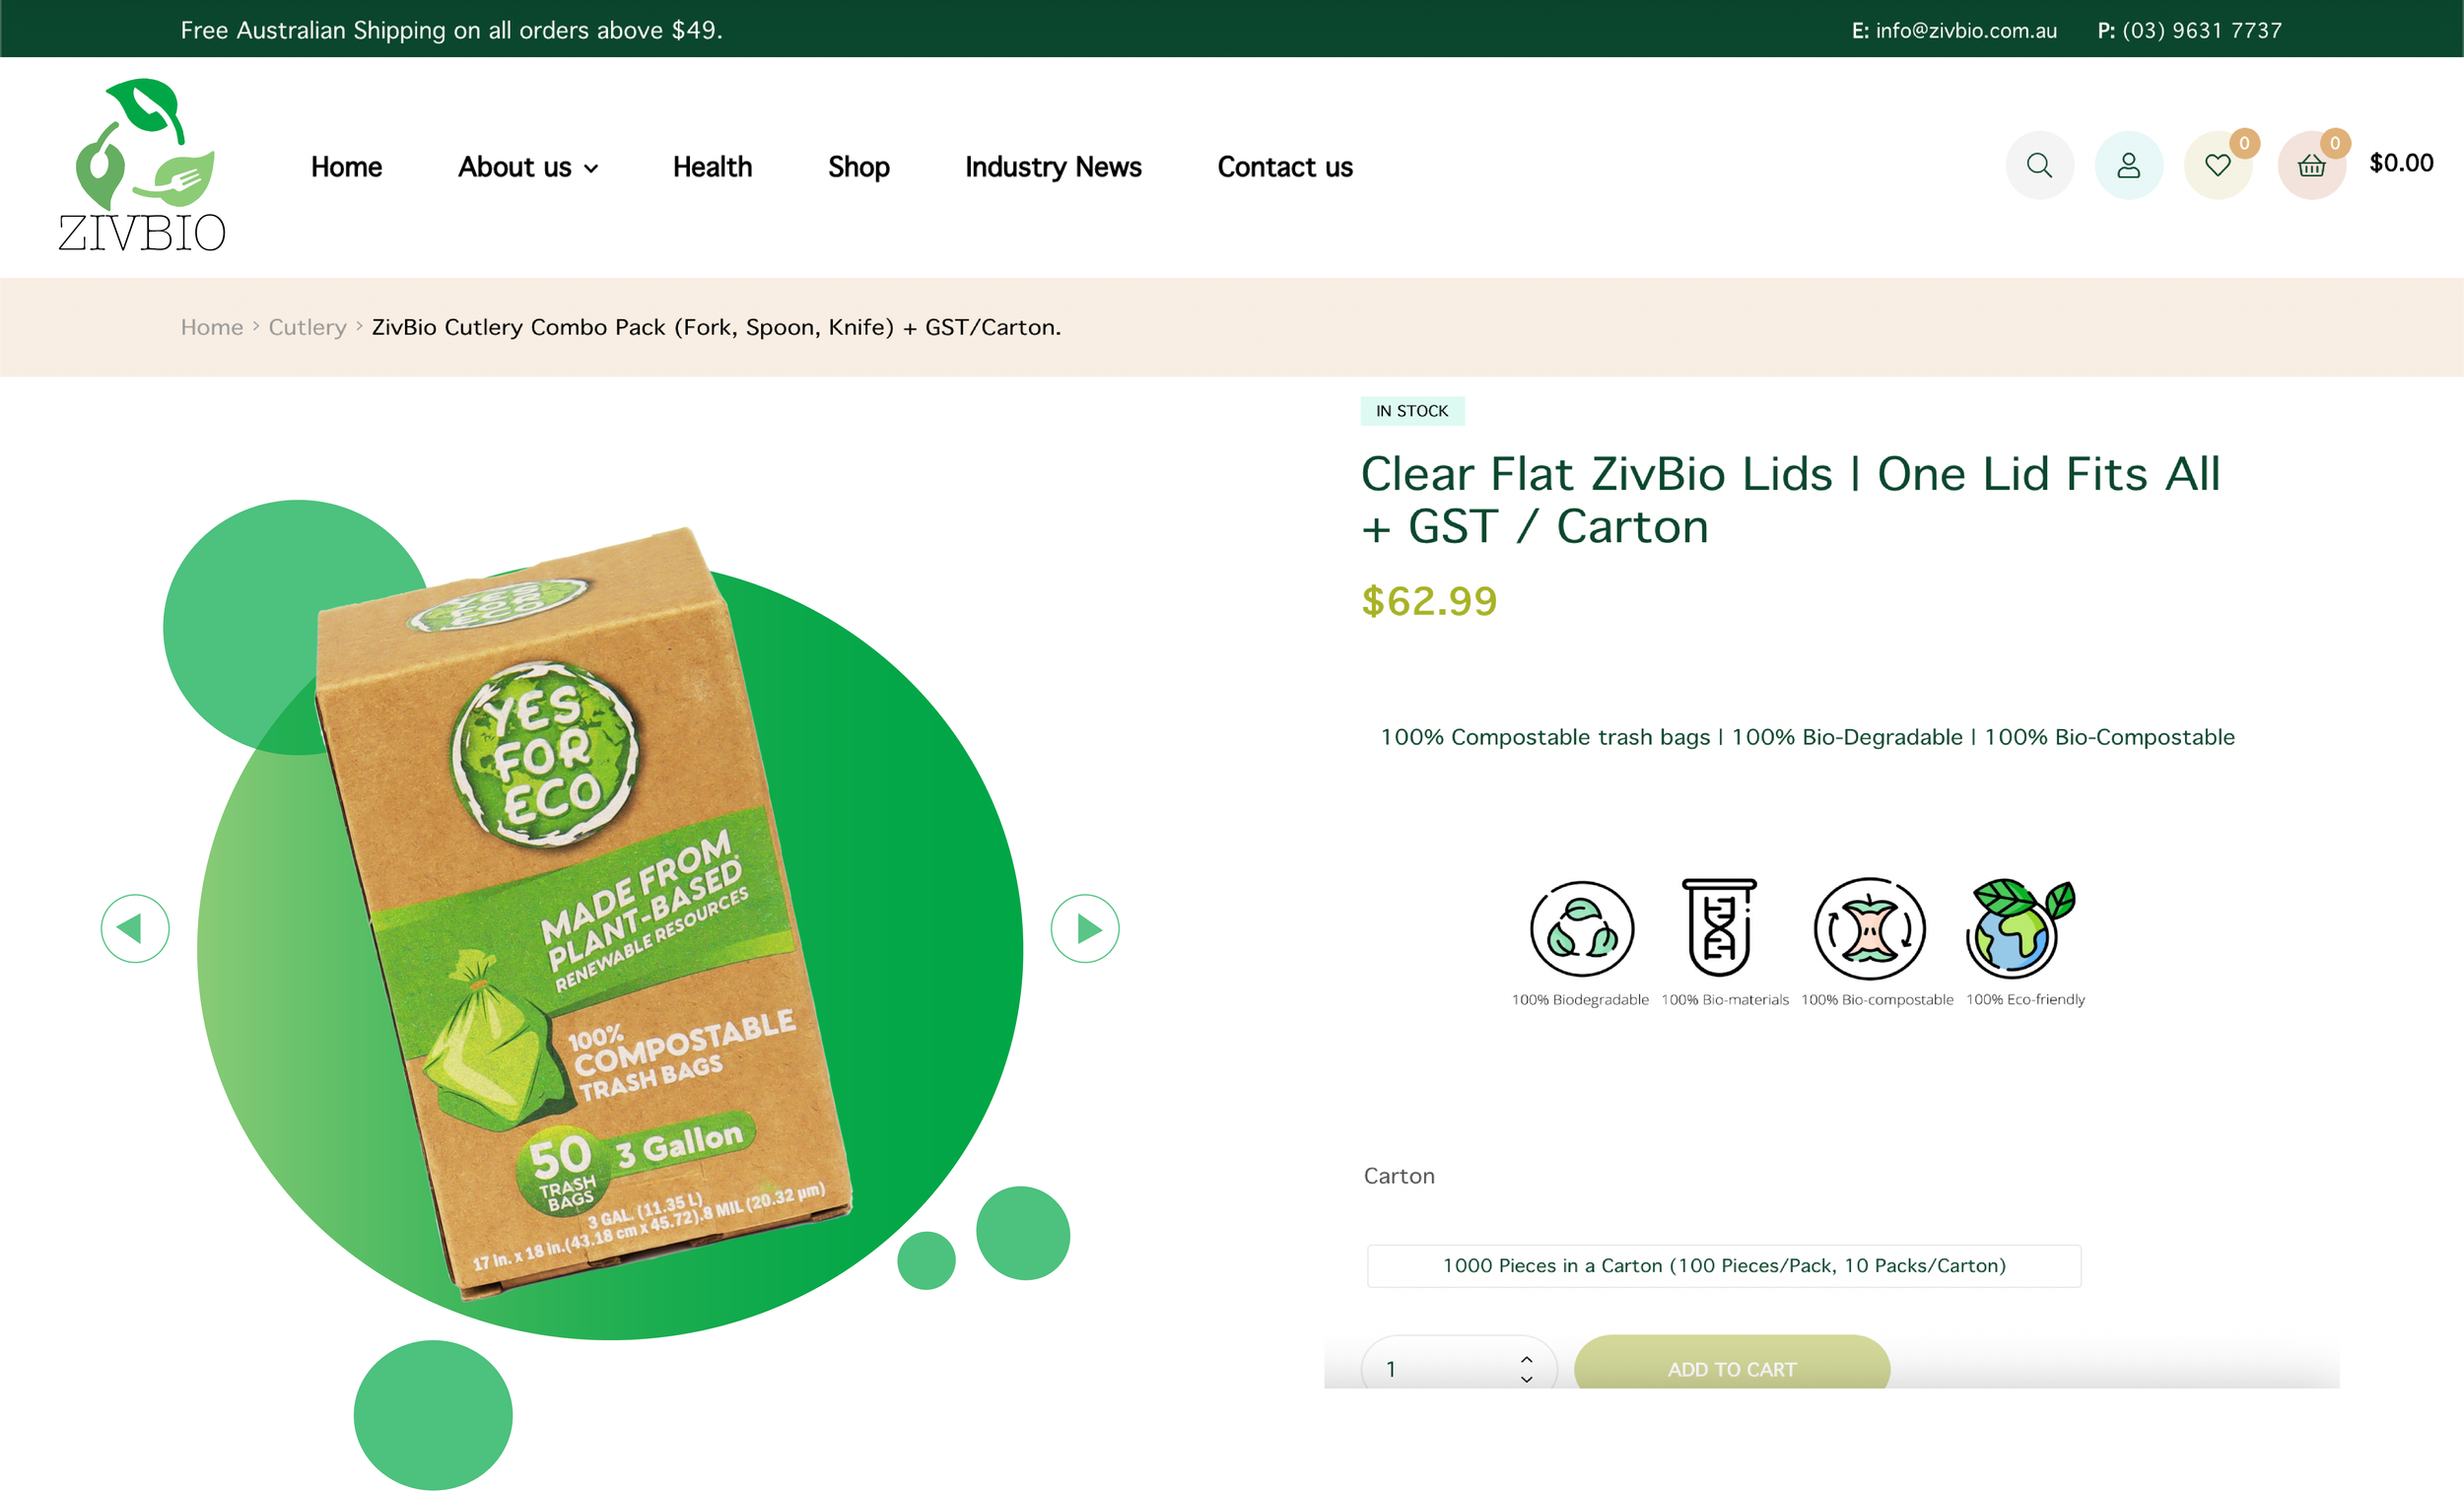2464x1491 pixels.
Task: View the wishlist heart icon
Action: click(x=2217, y=165)
